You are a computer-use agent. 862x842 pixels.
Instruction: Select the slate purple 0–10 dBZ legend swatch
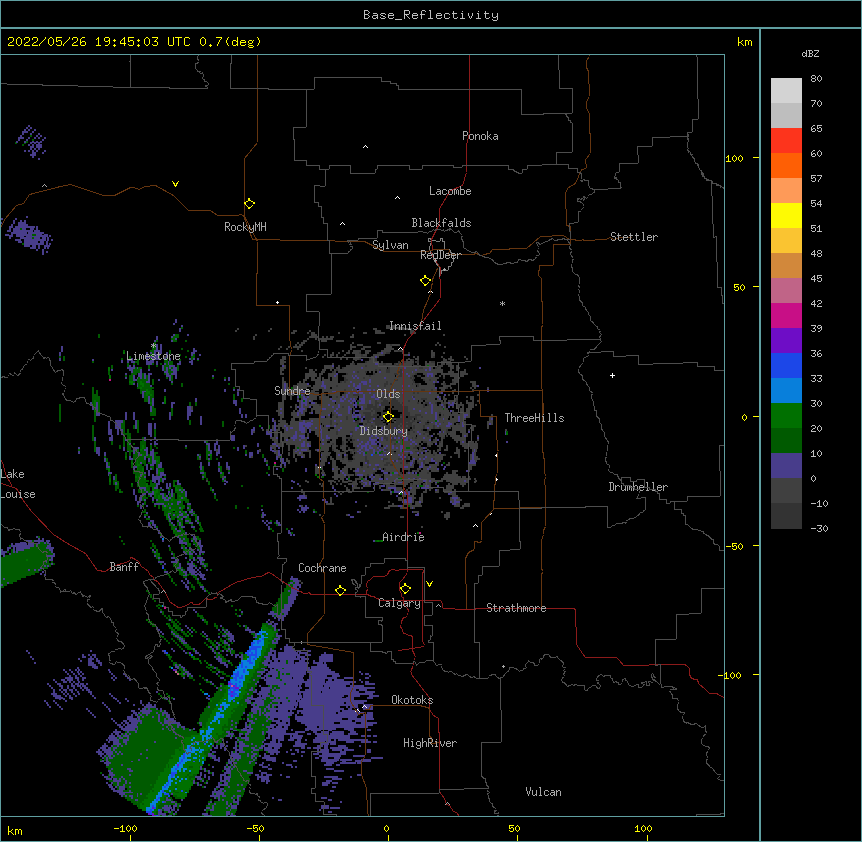tap(786, 466)
